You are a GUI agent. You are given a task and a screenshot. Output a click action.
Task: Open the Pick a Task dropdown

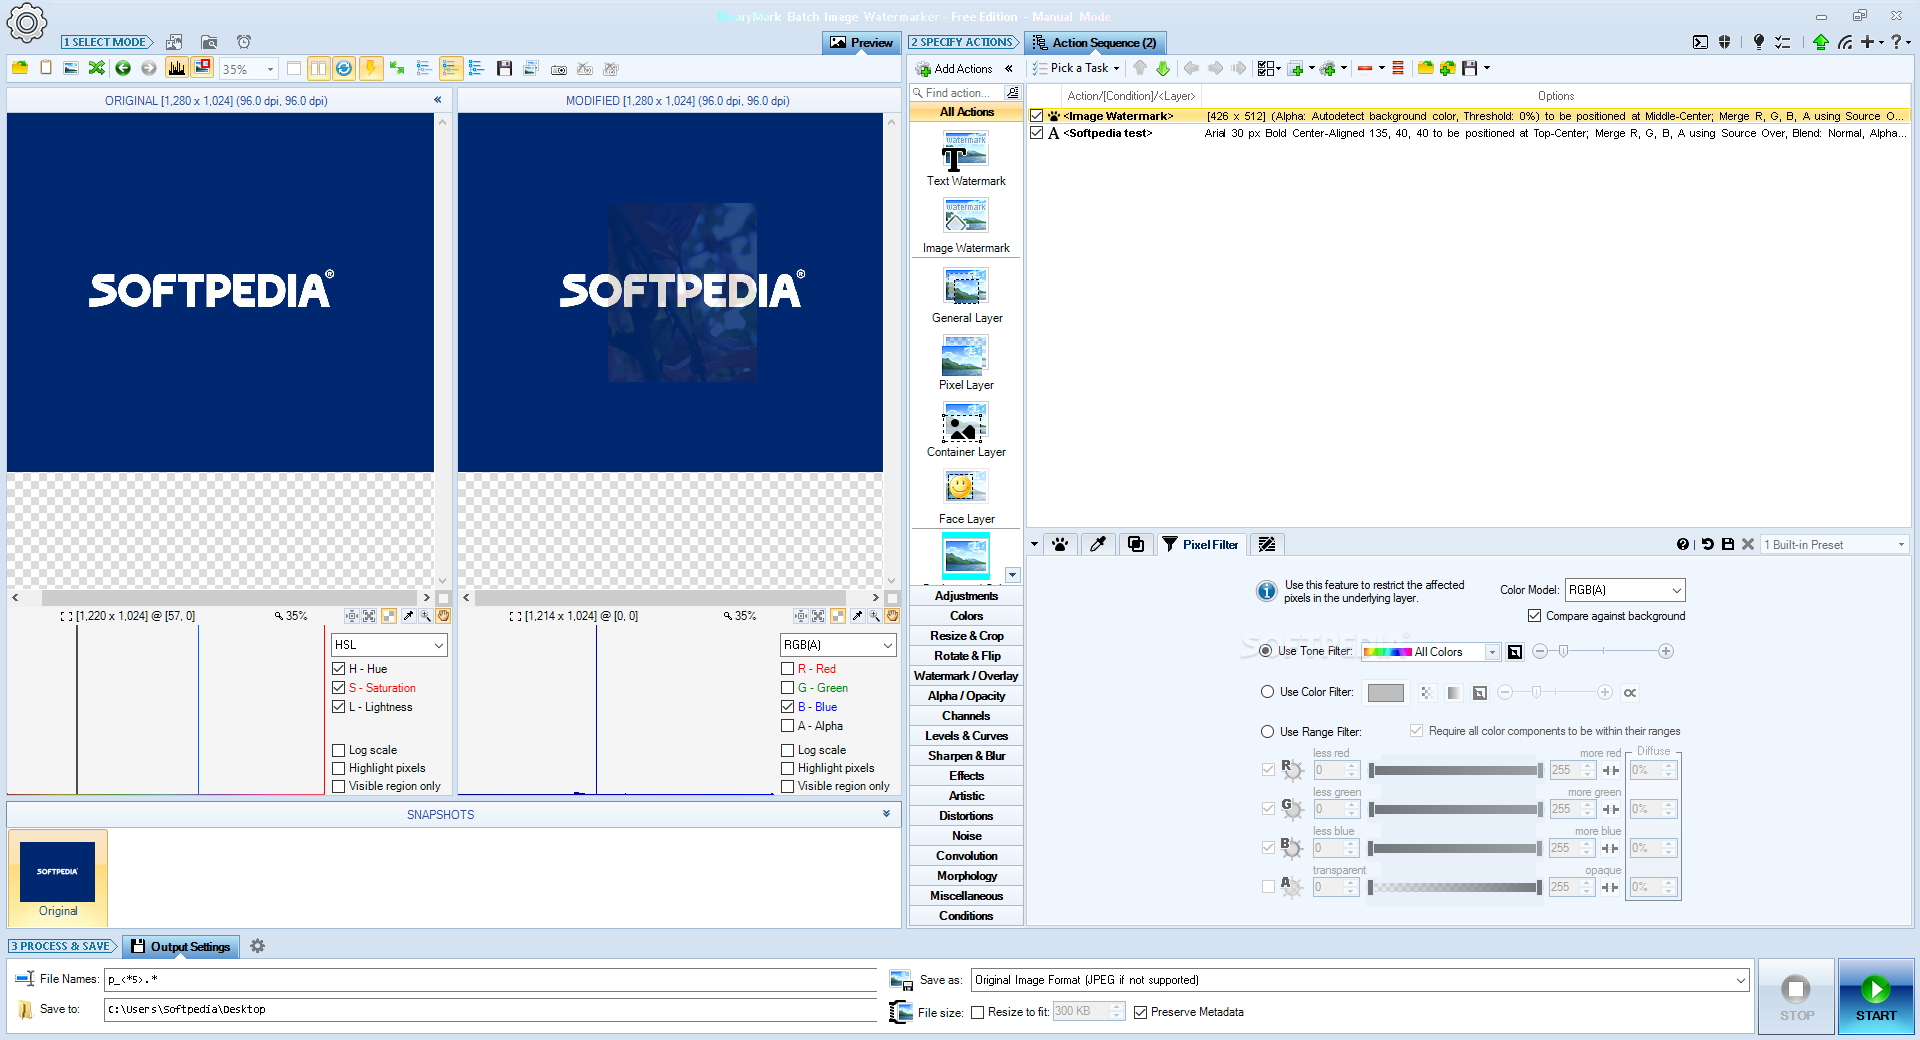click(x=1077, y=68)
